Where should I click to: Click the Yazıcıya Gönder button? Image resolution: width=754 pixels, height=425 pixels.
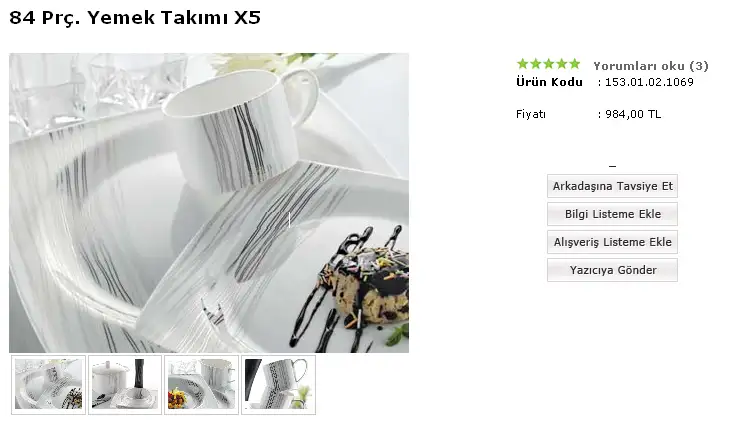[x=612, y=270]
